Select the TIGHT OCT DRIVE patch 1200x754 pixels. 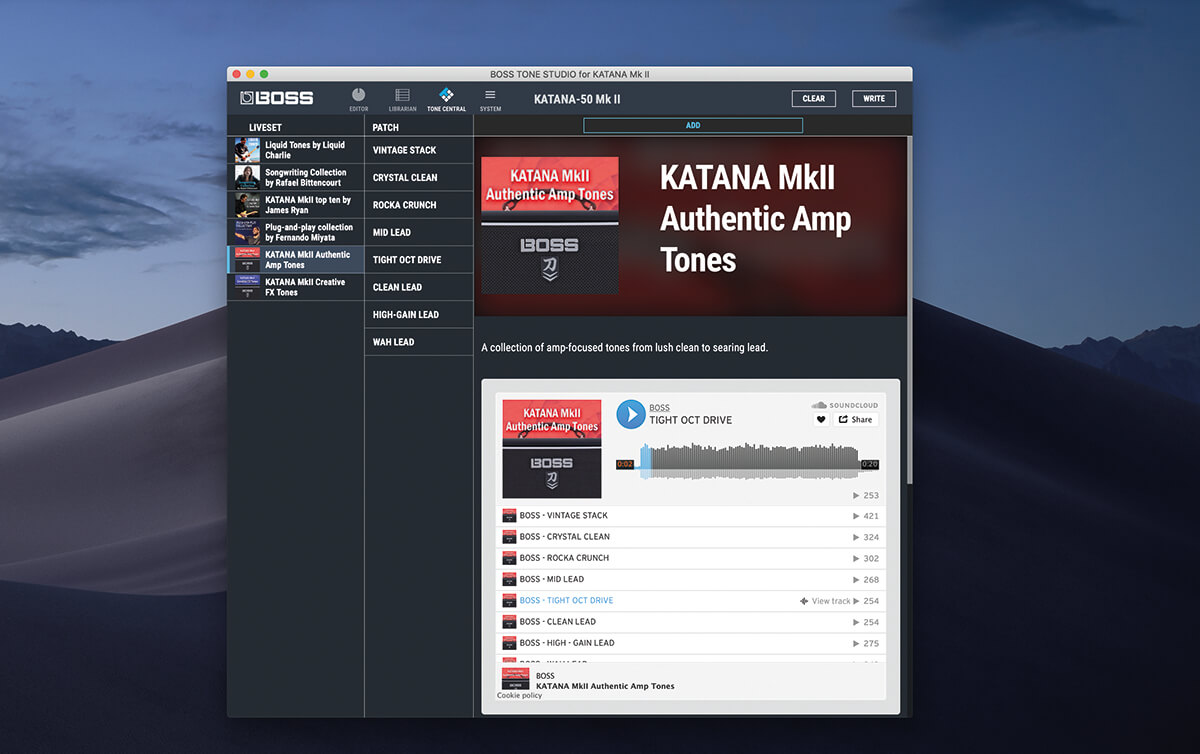point(419,260)
